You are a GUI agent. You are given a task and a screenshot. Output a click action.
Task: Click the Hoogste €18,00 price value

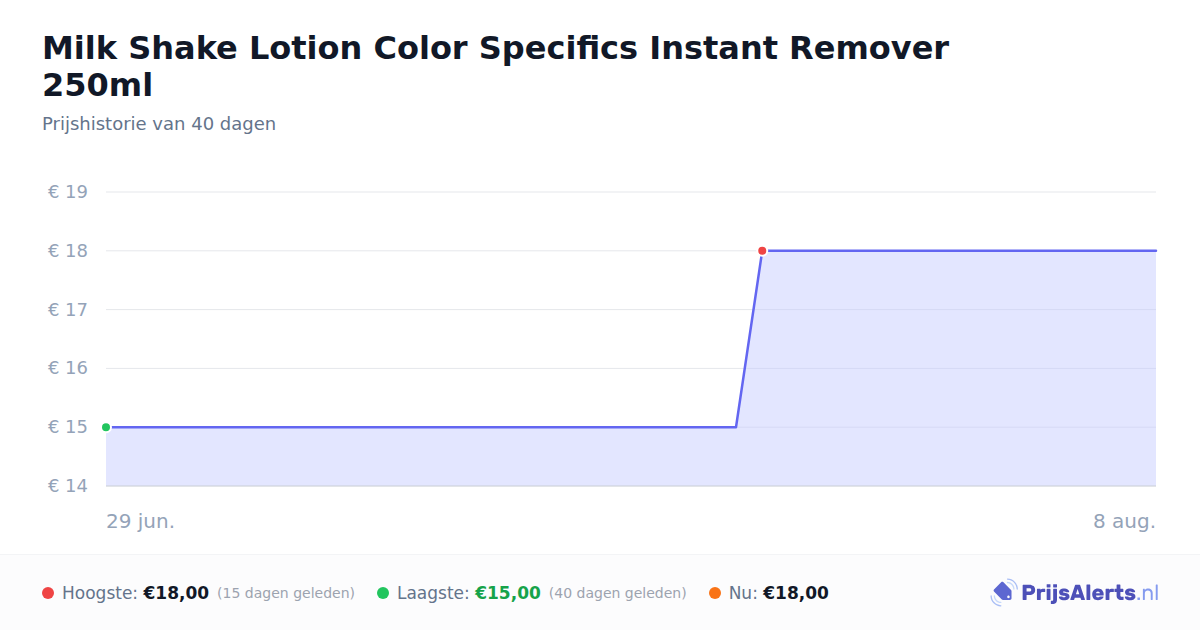[176, 593]
